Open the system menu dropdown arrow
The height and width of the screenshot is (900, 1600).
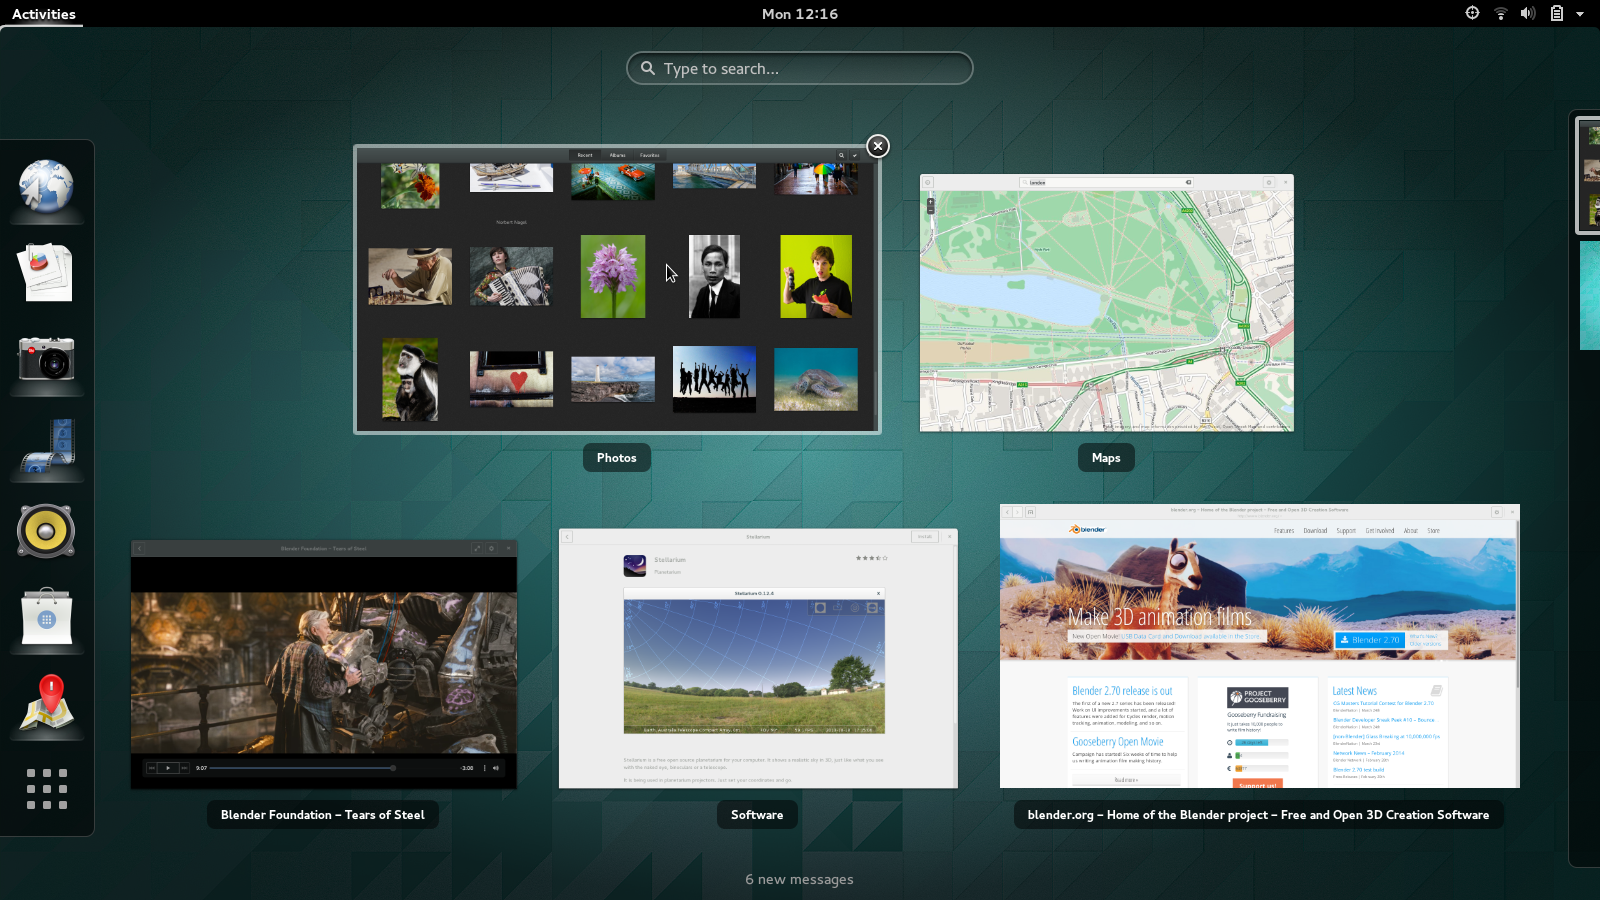(1580, 14)
